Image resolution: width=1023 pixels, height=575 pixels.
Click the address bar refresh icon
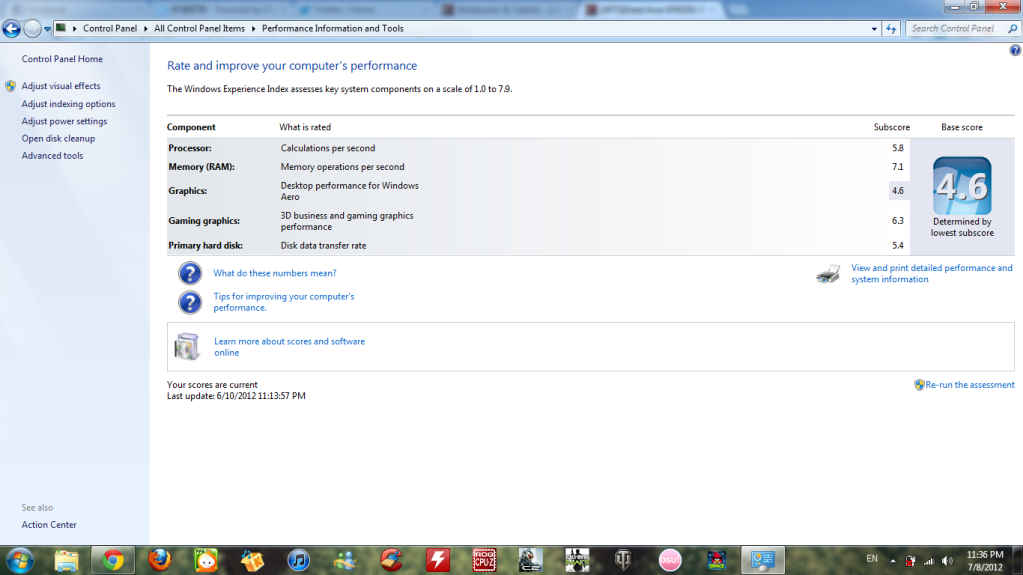(x=892, y=29)
